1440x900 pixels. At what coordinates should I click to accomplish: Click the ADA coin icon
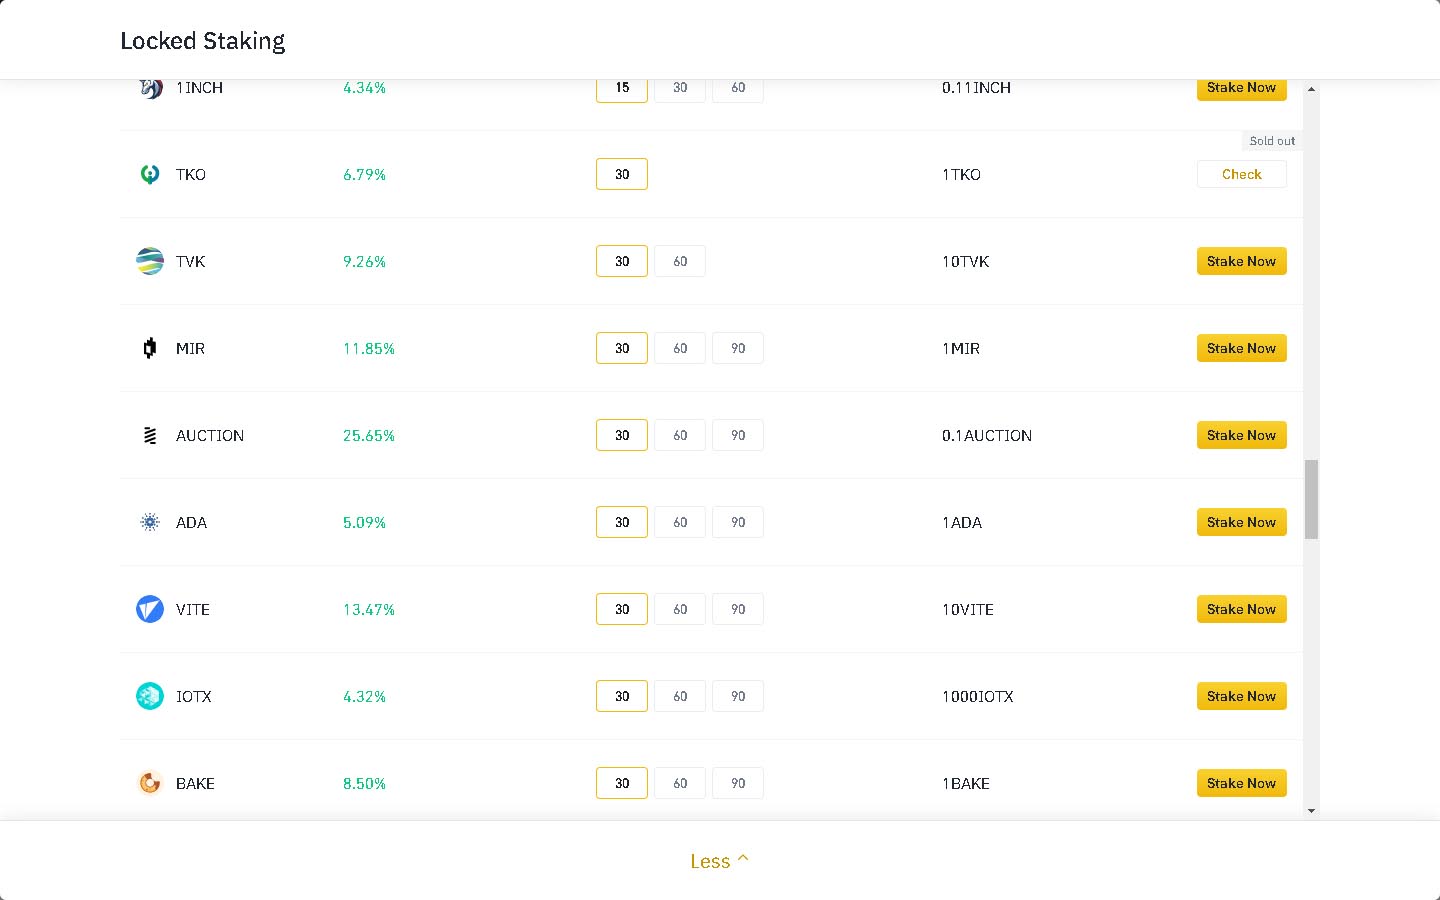150,522
